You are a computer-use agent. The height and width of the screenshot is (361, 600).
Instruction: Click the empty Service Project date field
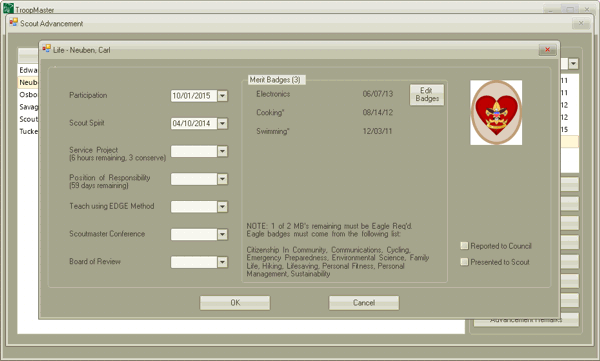pos(194,151)
